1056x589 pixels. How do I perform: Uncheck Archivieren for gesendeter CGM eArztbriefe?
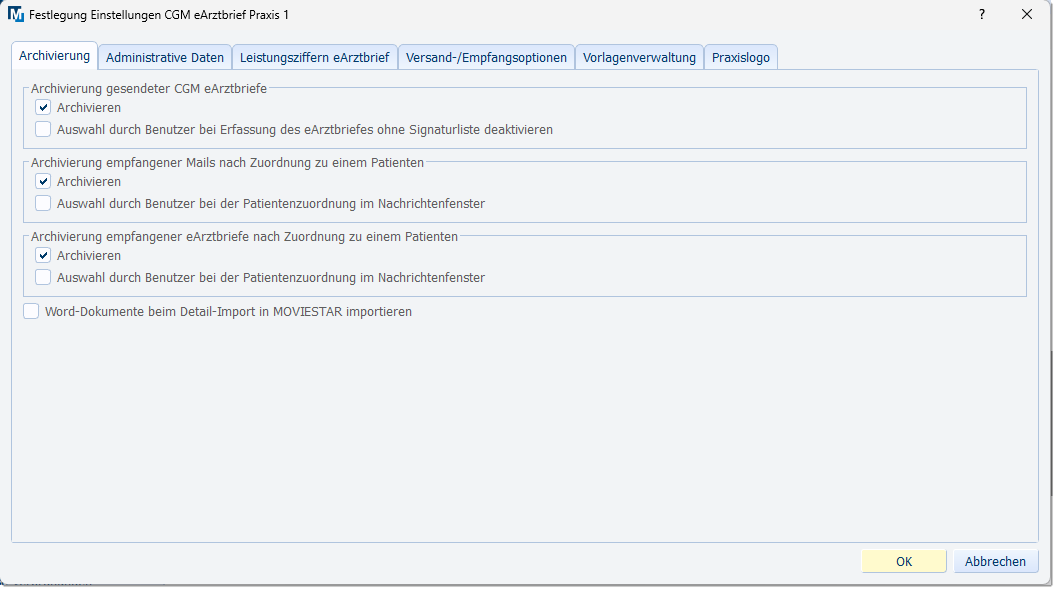point(43,108)
